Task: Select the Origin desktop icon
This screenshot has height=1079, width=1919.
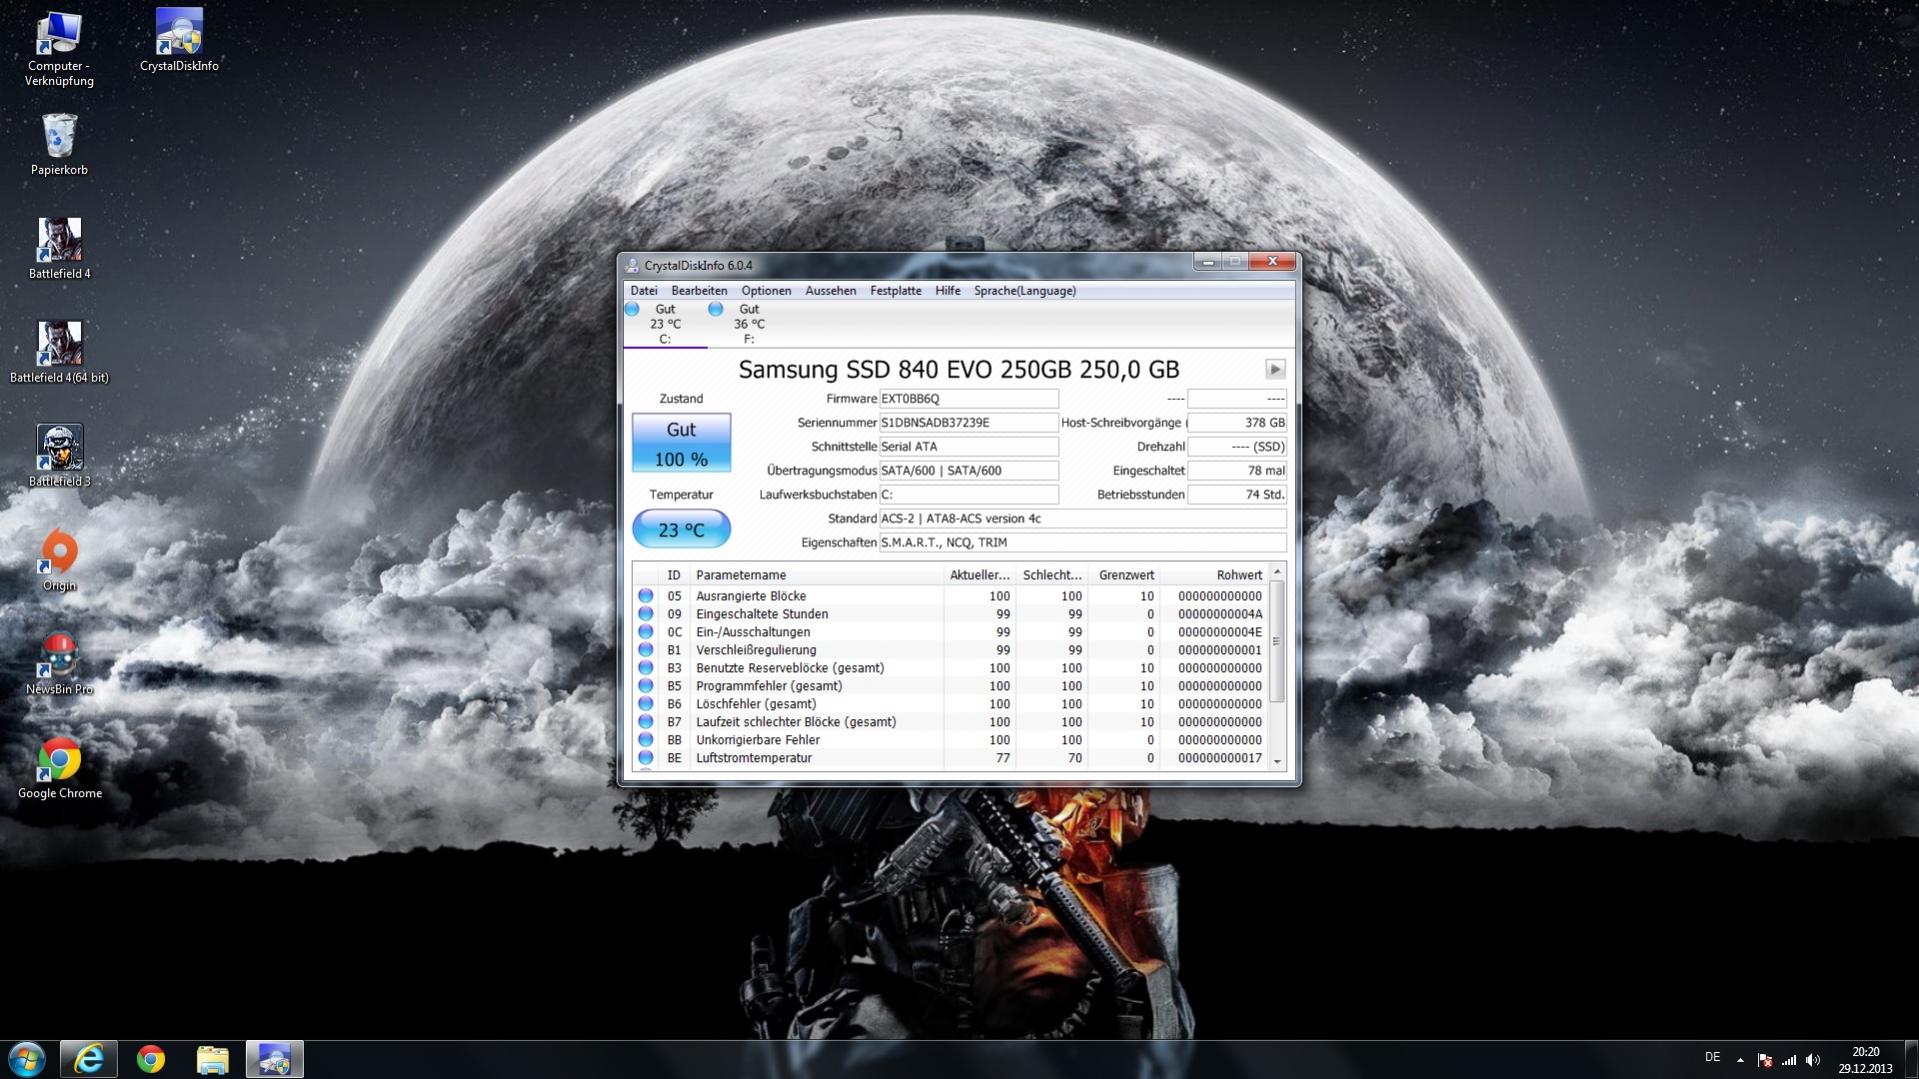Action: 59,560
